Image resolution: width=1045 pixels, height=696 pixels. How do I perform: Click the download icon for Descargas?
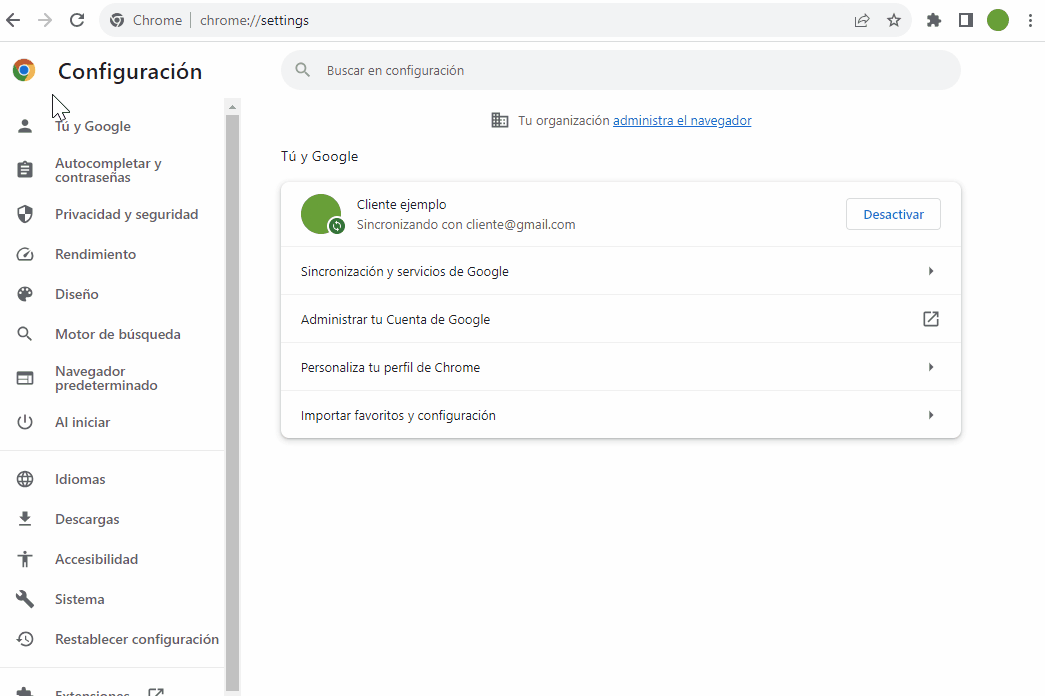point(25,519)
